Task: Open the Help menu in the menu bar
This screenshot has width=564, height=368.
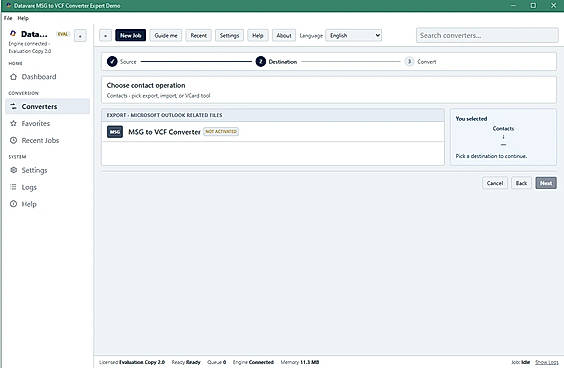Action: (23, 18)
